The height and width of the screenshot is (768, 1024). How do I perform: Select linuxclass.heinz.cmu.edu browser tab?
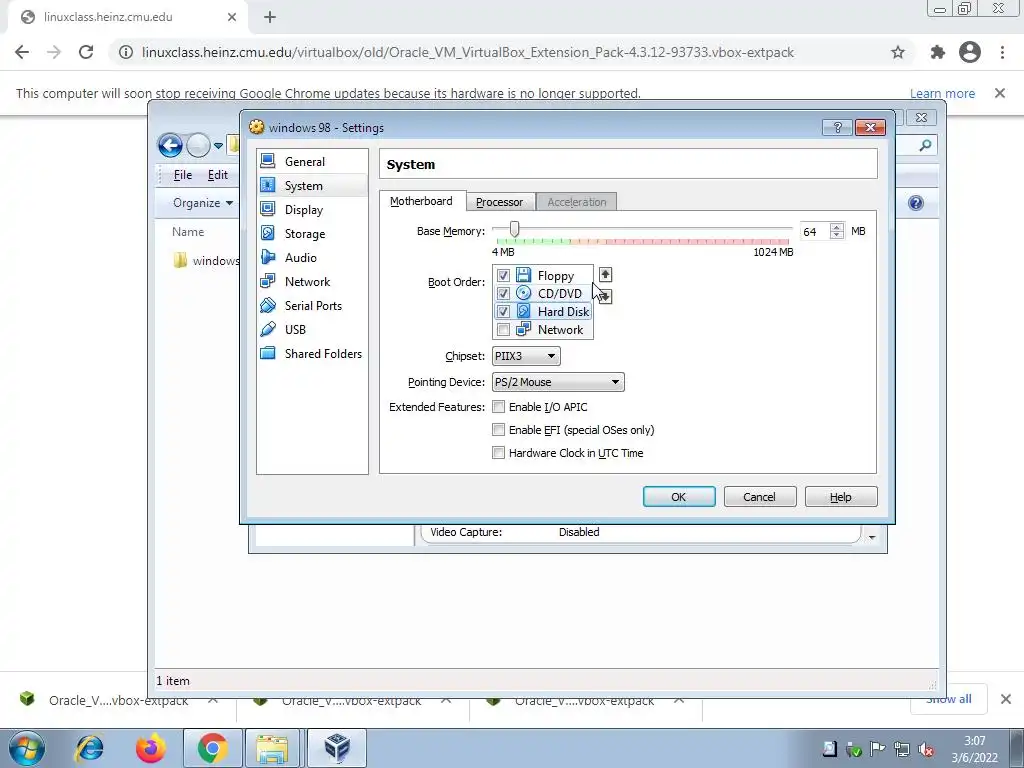(129, 18)
